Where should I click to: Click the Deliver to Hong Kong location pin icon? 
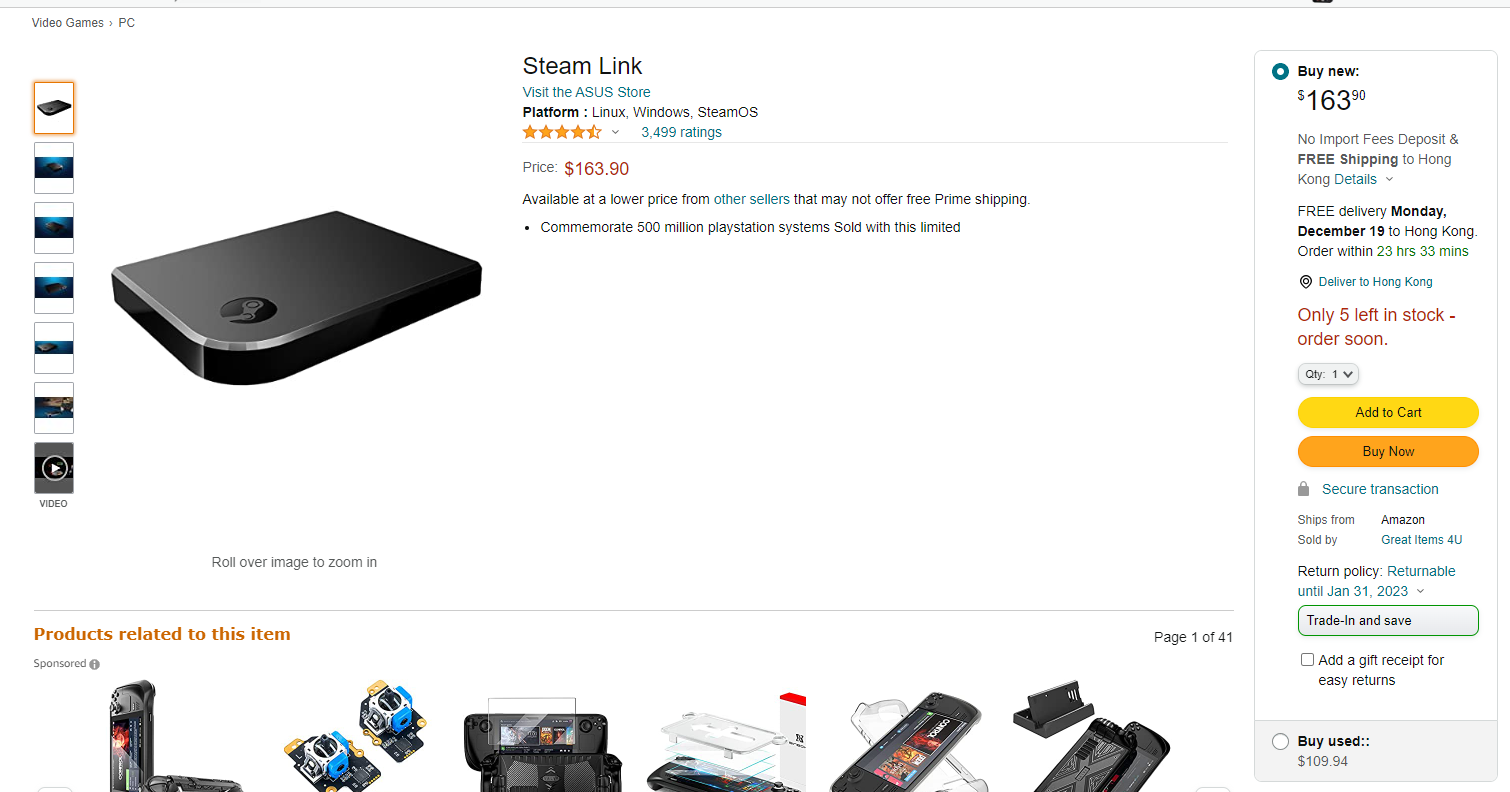1305,282
